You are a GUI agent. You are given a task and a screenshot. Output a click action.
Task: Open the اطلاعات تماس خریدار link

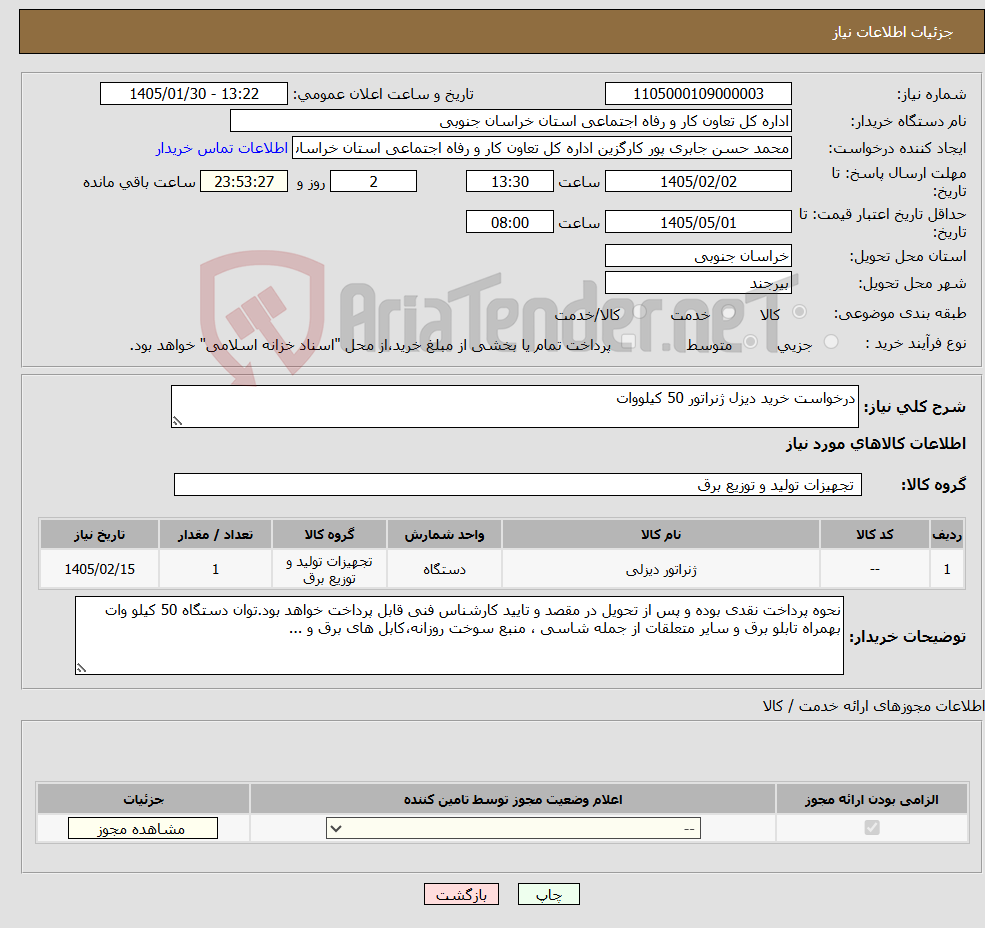[x=222, y=148]
